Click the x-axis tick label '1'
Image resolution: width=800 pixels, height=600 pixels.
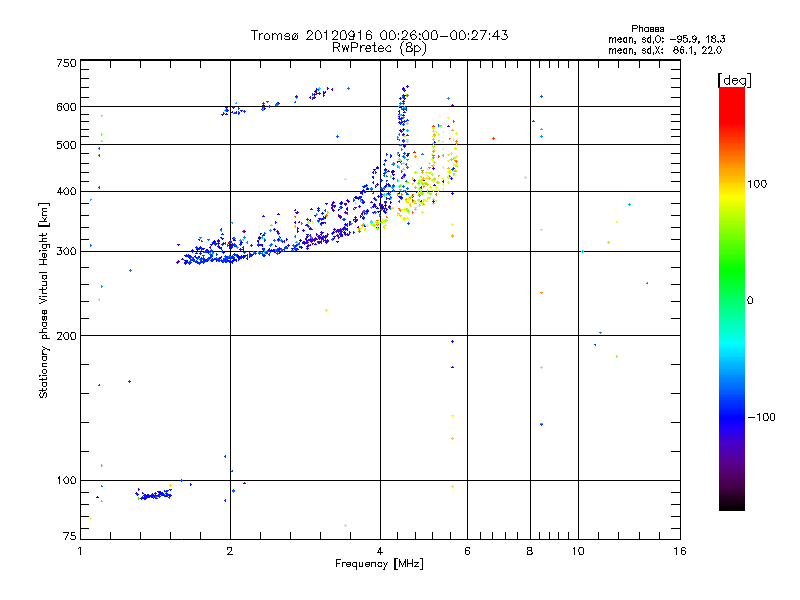(80, 551)
